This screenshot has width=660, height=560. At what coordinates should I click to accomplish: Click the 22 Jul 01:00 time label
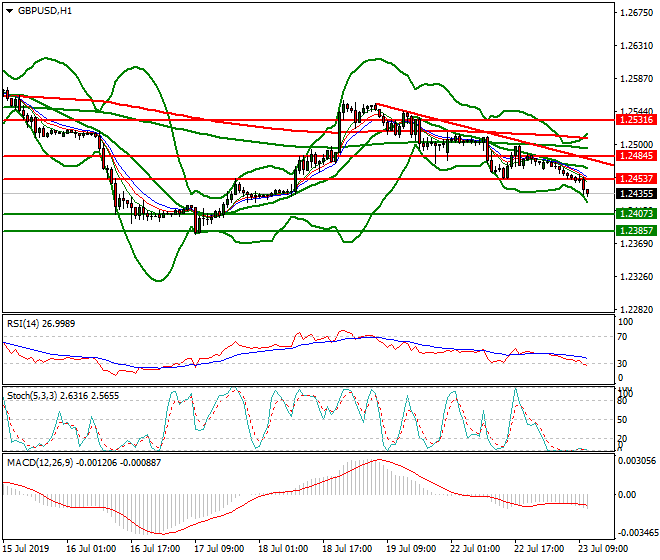(475, 549)
